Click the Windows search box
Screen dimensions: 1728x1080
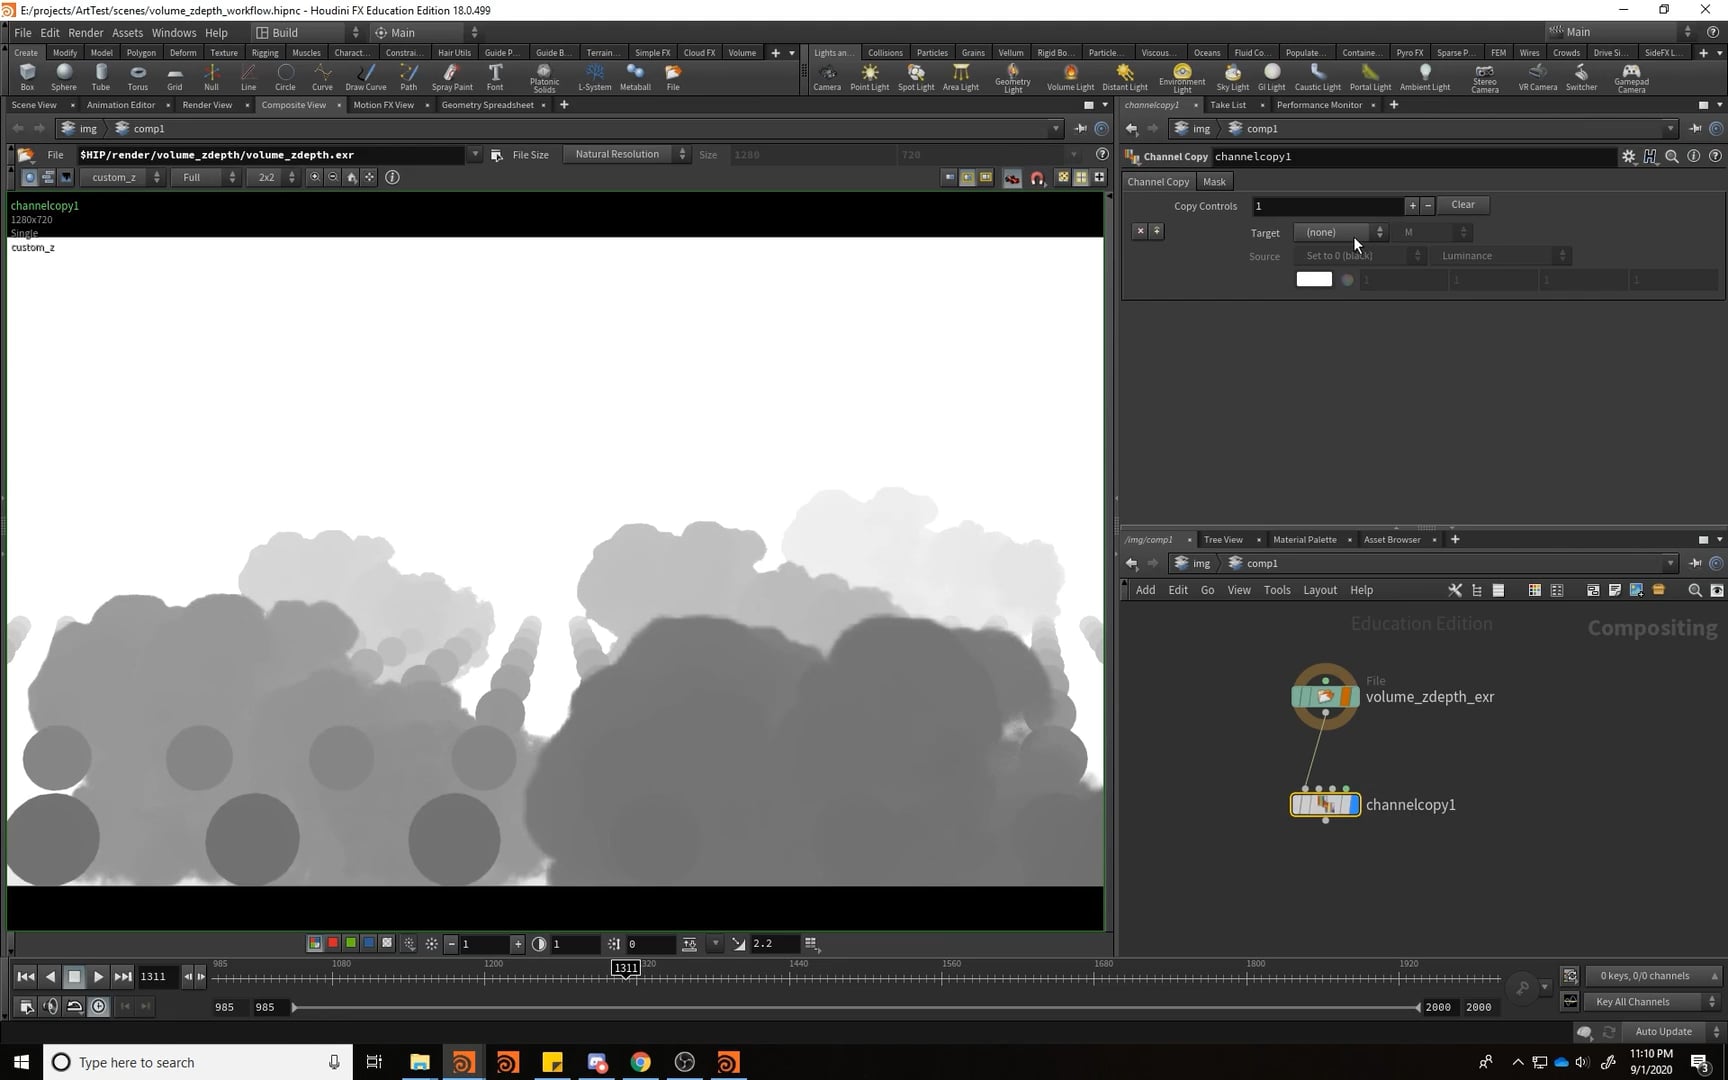coord(198,1062)
